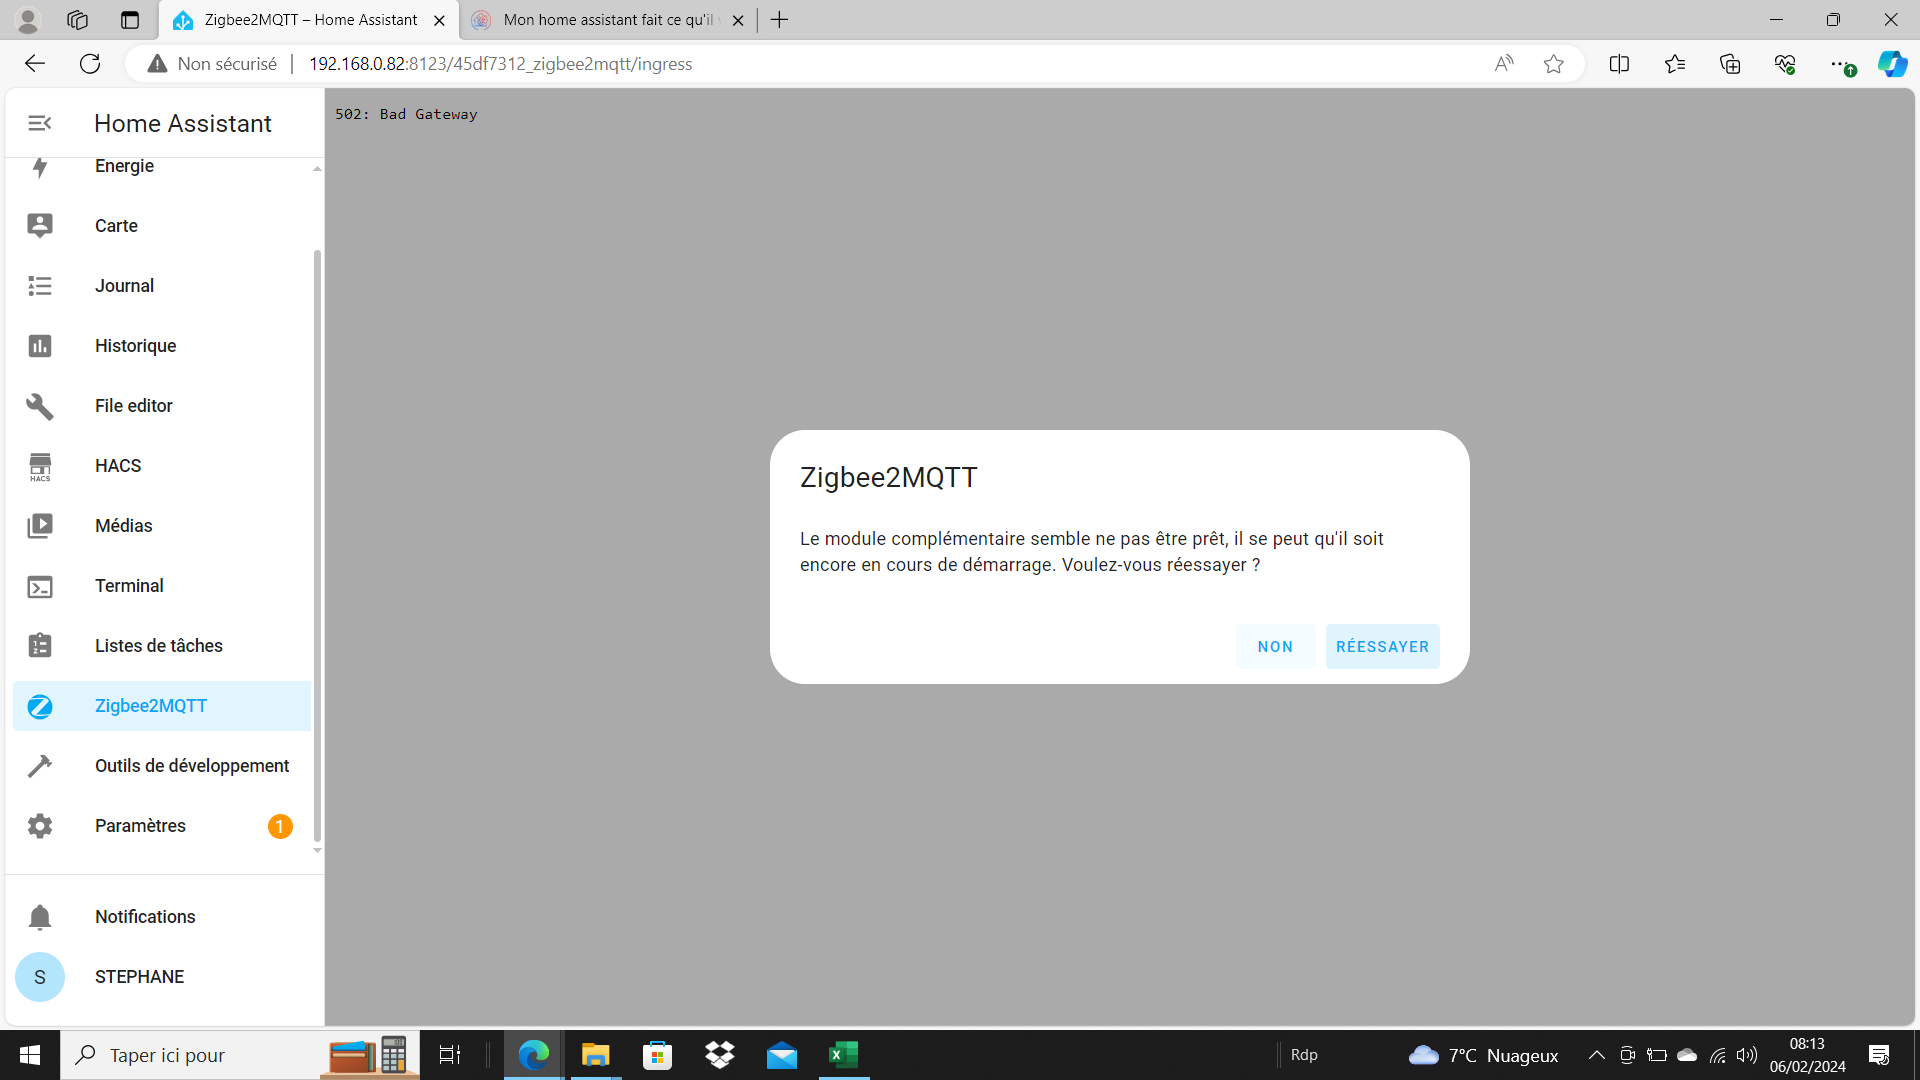The height and width of the screenshot is (1080, 1920).
Task: Select the Journal menu label
Action: [x=124, y=286]
